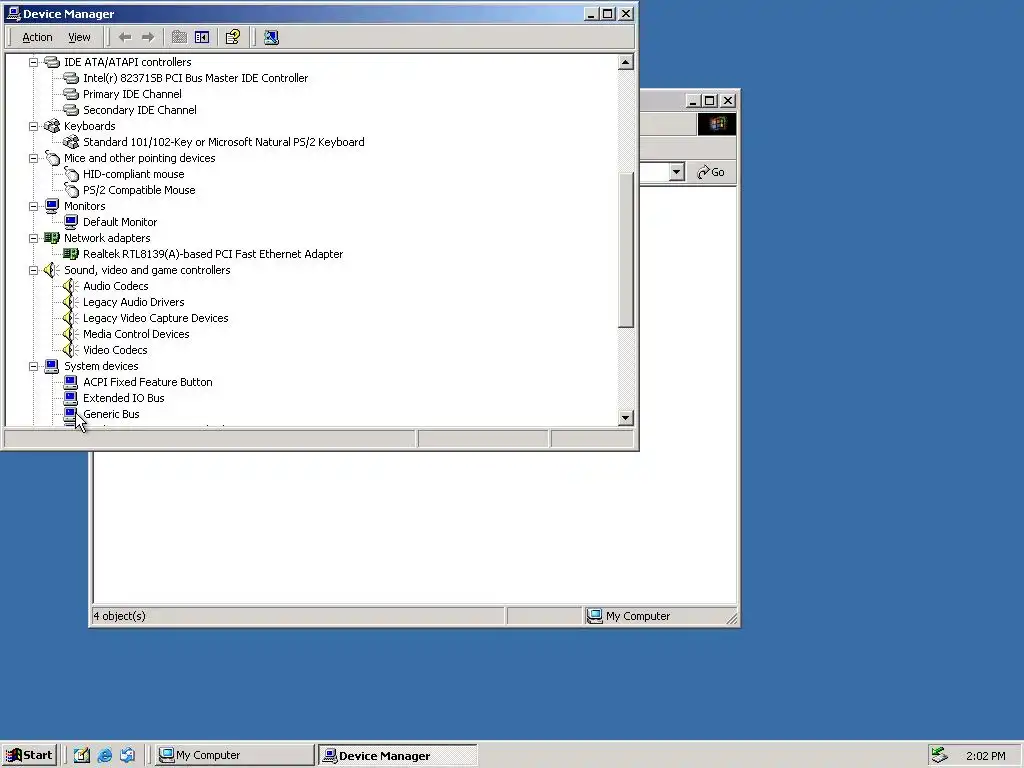Select Default Monitor

point(120,222)
